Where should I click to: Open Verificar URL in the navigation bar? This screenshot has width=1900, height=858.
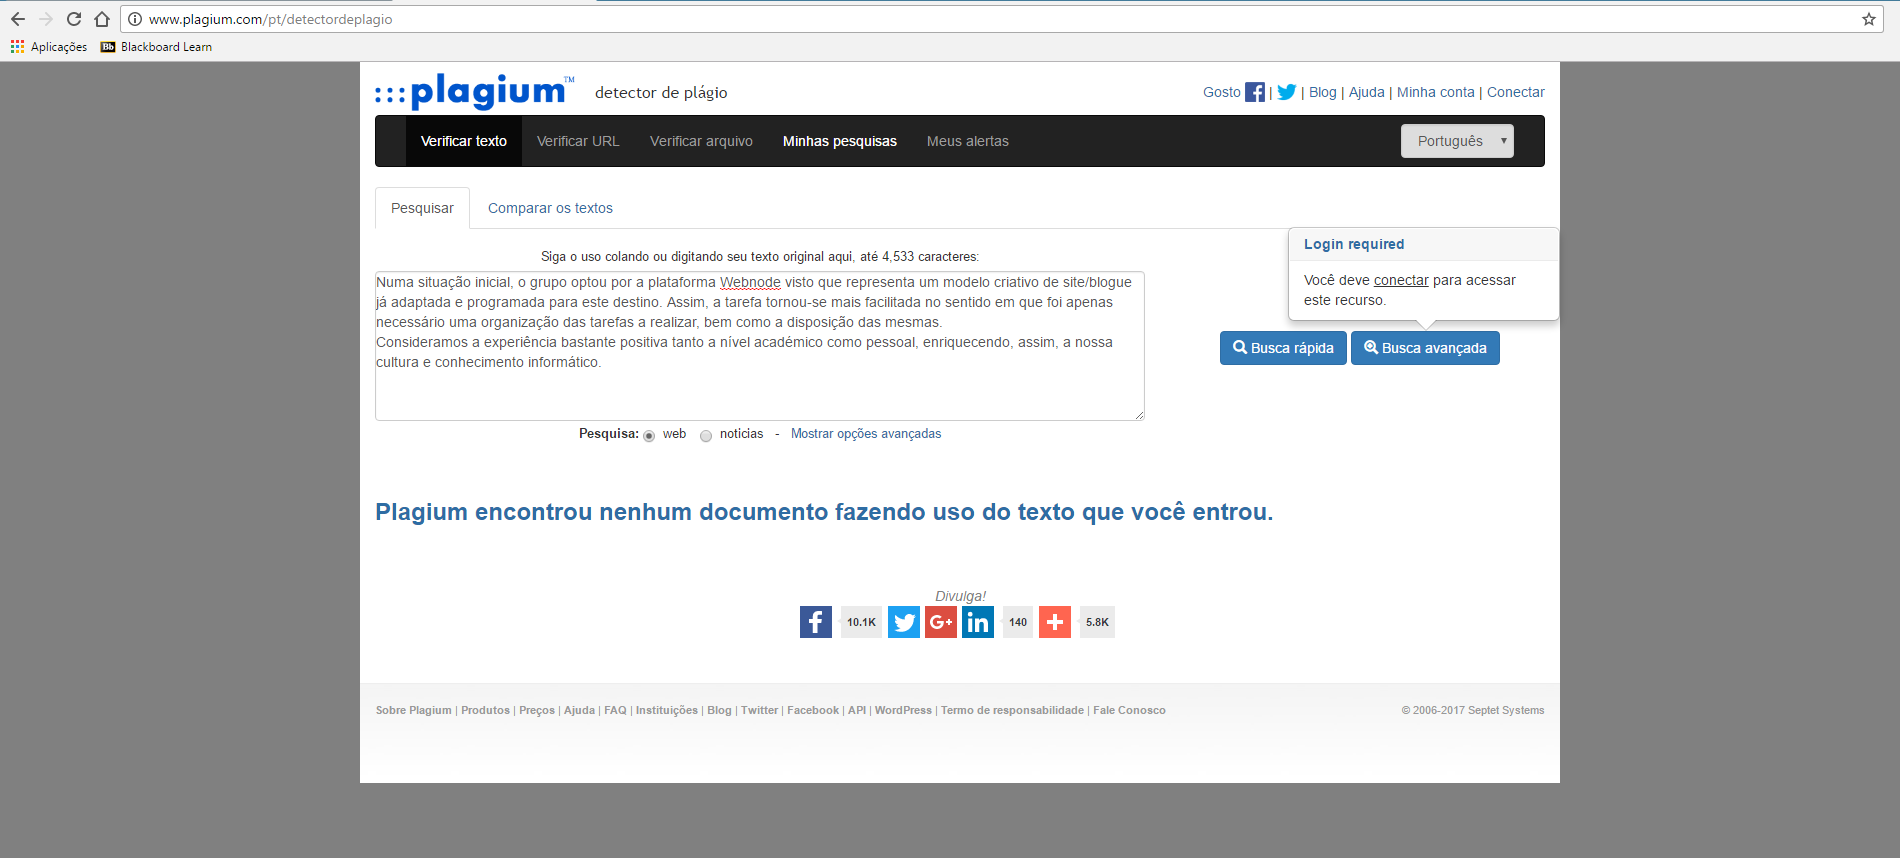coord(578,141)
